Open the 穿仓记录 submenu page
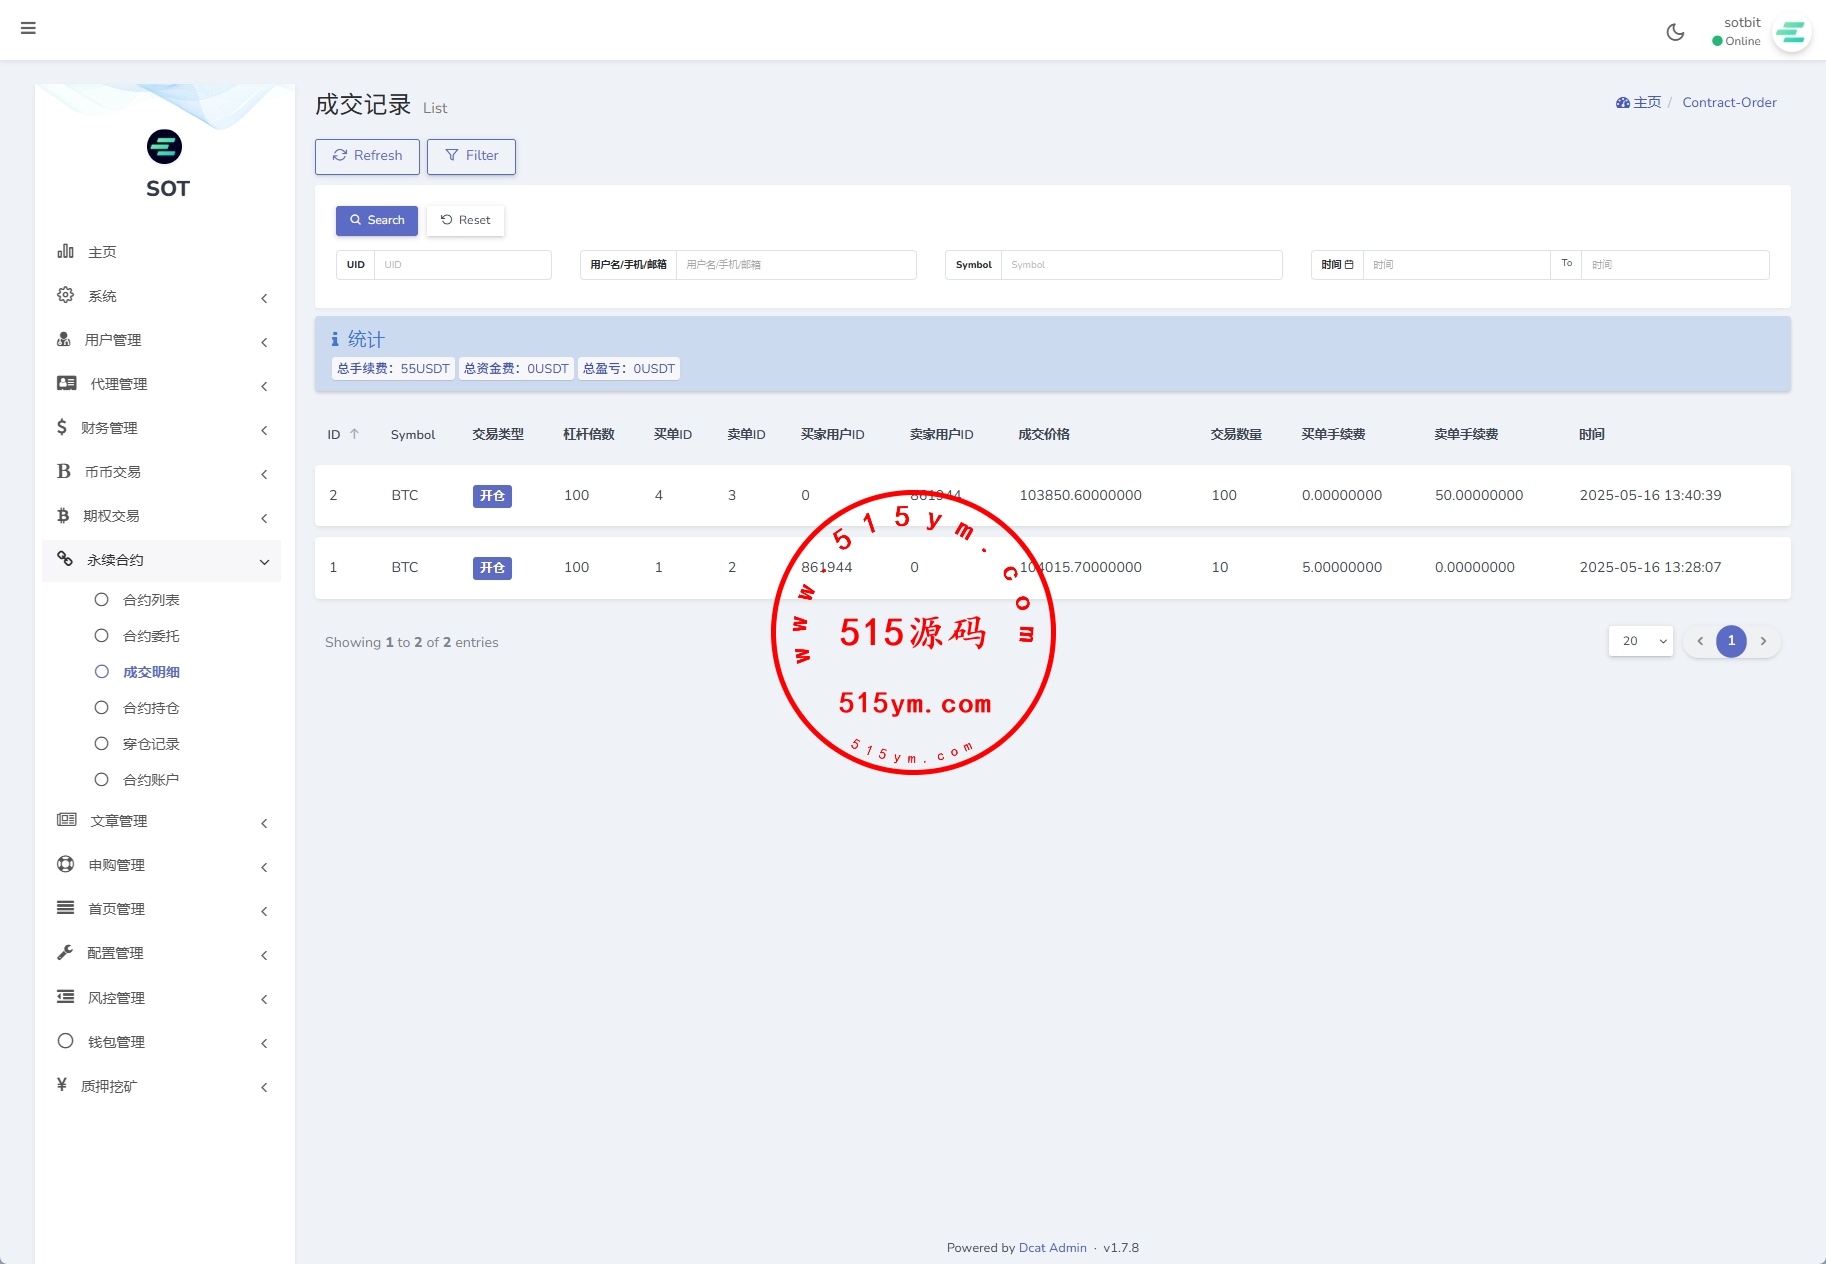 coord(151,744)
